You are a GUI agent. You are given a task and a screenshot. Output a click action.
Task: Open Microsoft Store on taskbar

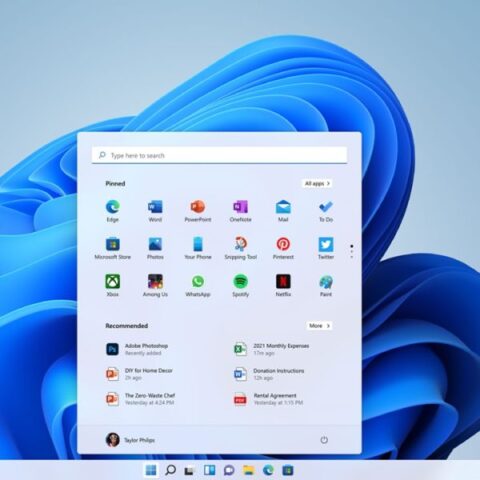(288, 470)
